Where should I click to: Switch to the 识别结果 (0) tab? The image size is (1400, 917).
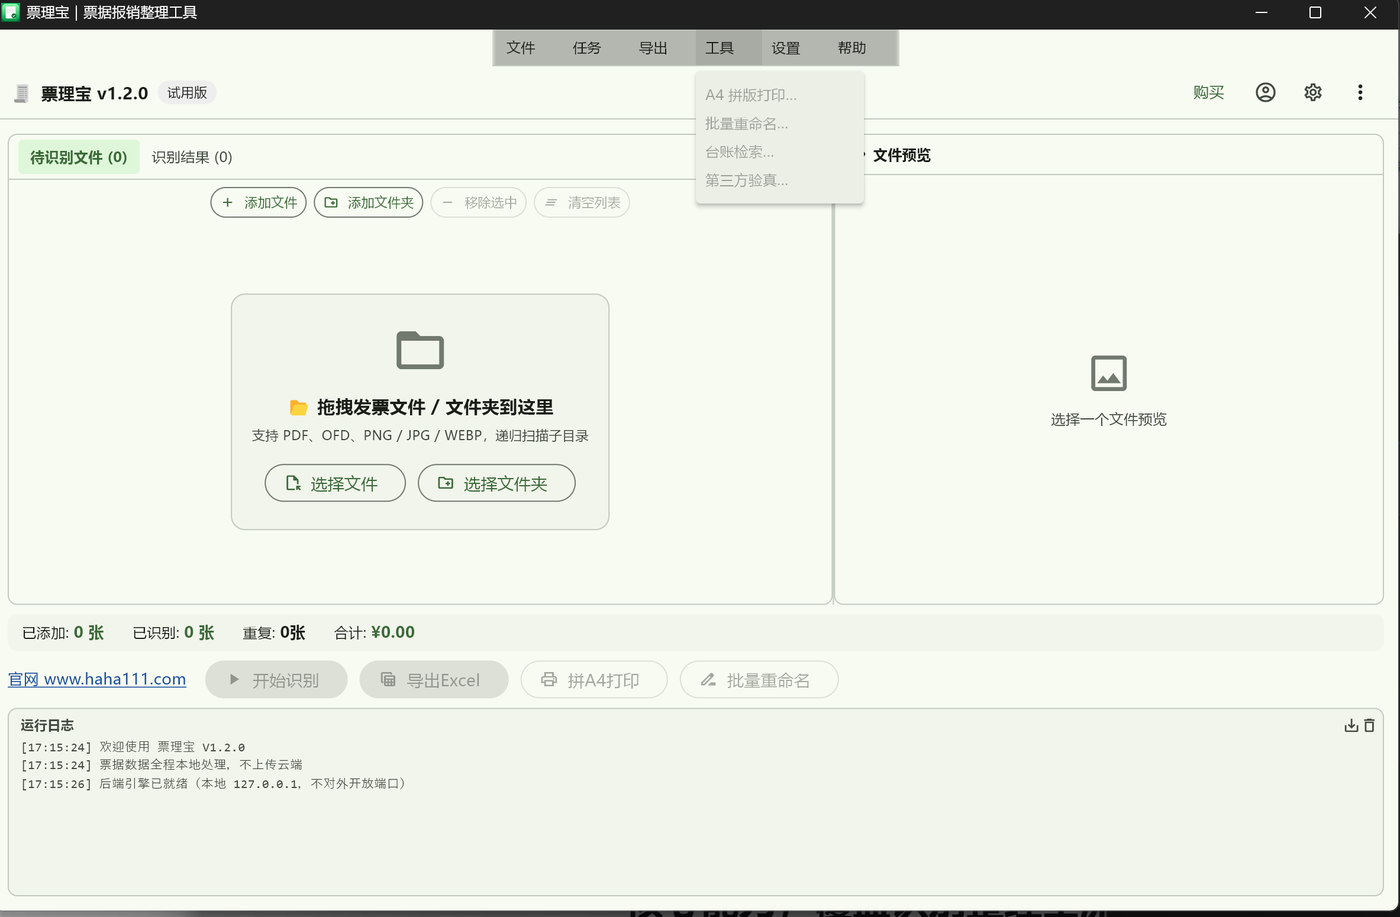coord(192,157)
